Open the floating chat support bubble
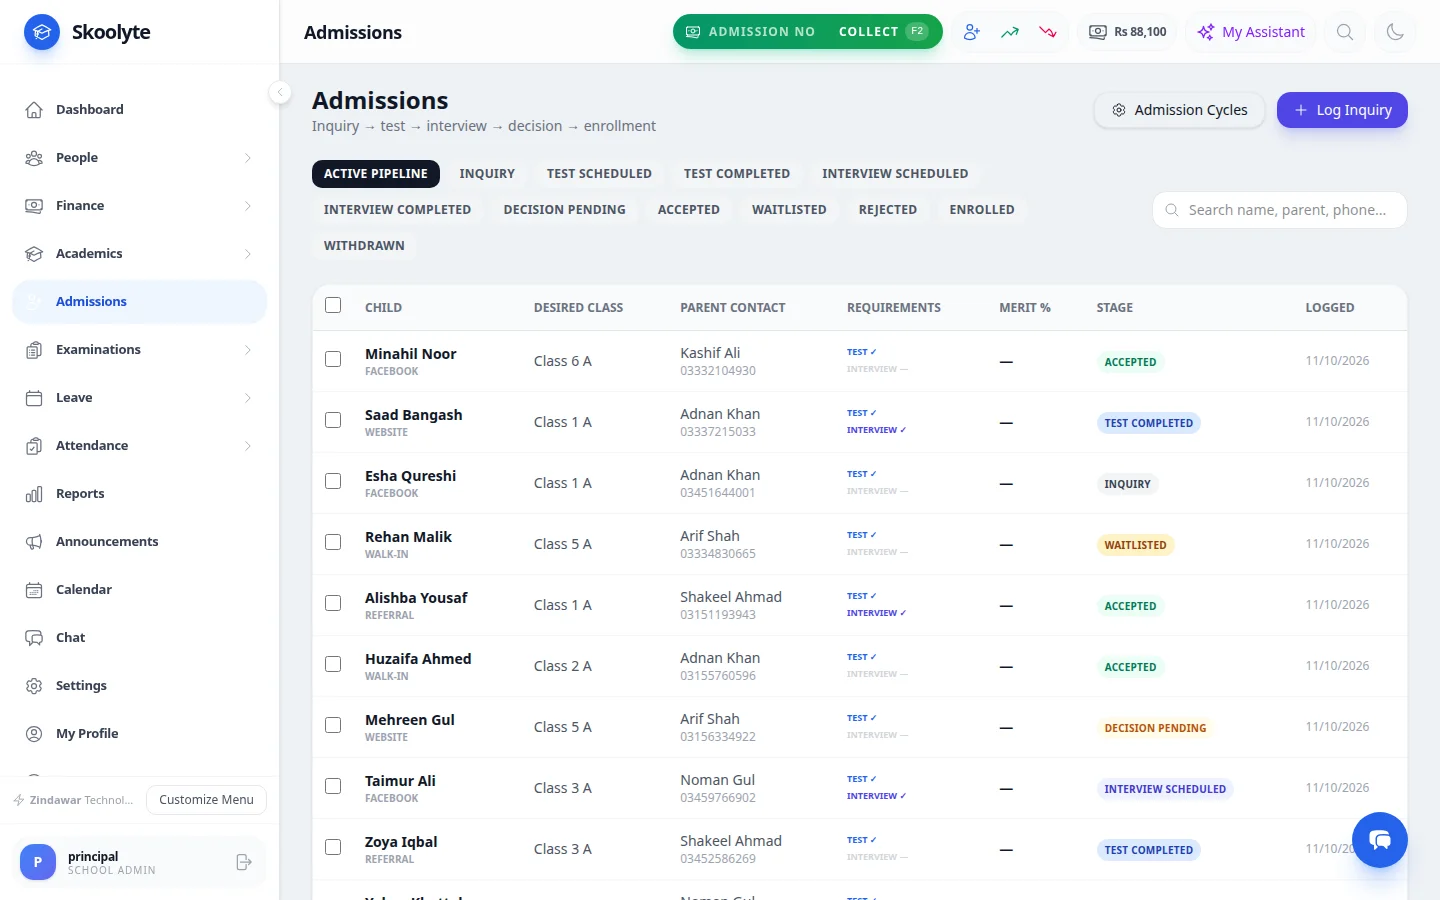Viewport: 1440px width, 900px height. pos(1380,840)
